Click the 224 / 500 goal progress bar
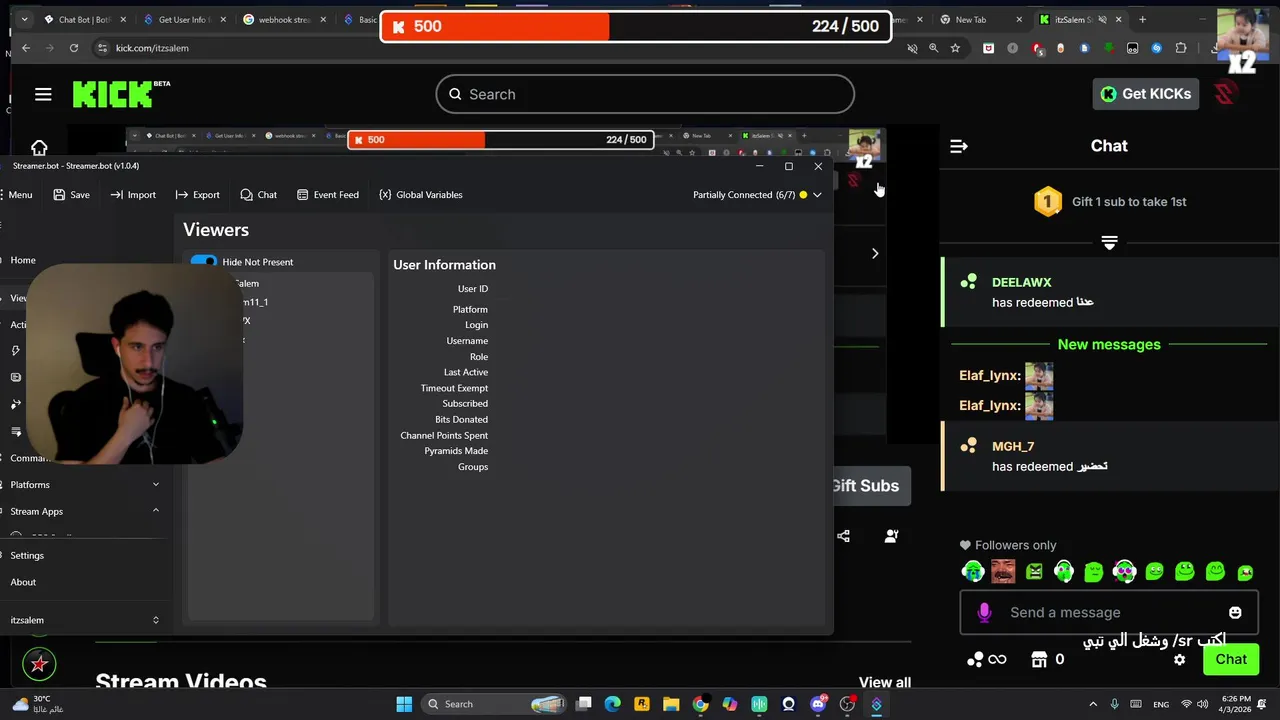Viewport: 1280px width, 720px height. 636,26
